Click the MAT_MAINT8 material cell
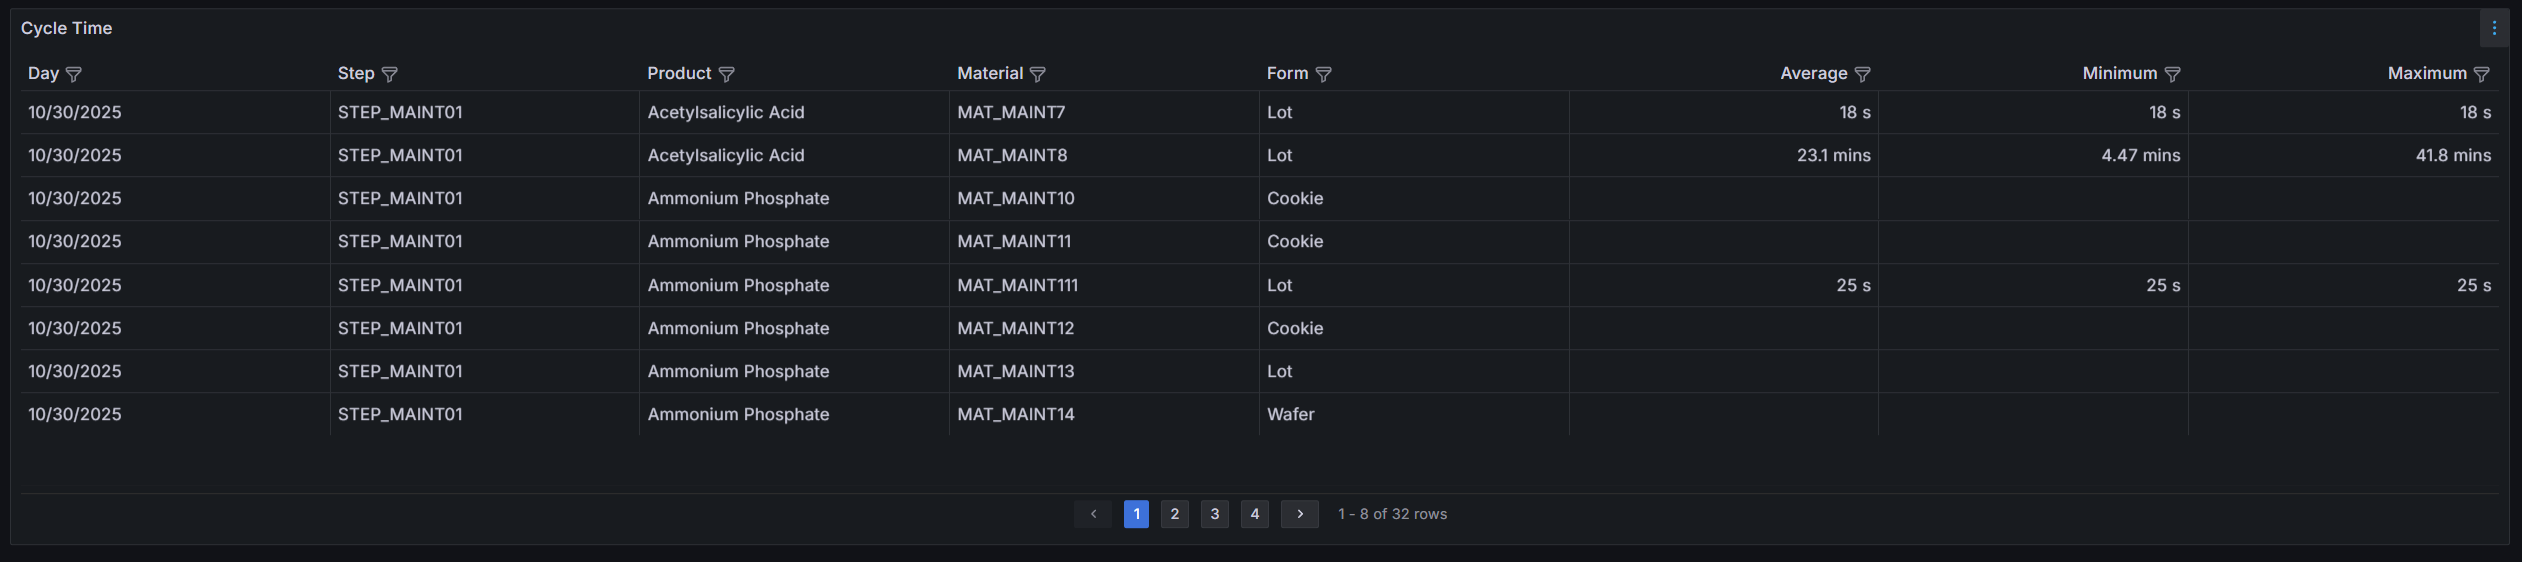Screen dimensions: 2522x562 point(1012,155)
